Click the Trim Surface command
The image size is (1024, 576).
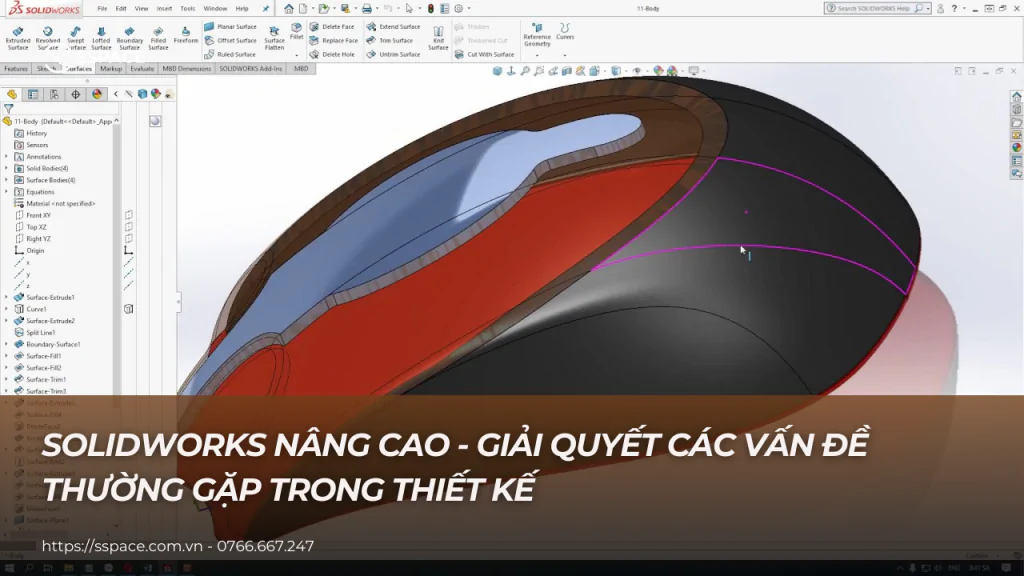(x=390, y=40)
